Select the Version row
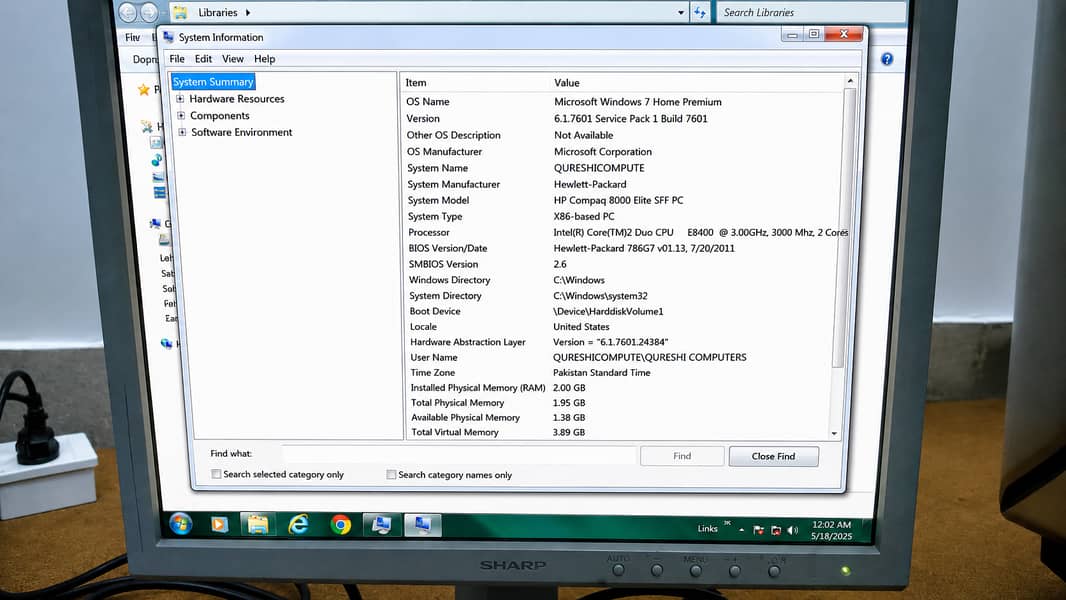The height and width of the screenshot is (600, 1066). [623, 118]
